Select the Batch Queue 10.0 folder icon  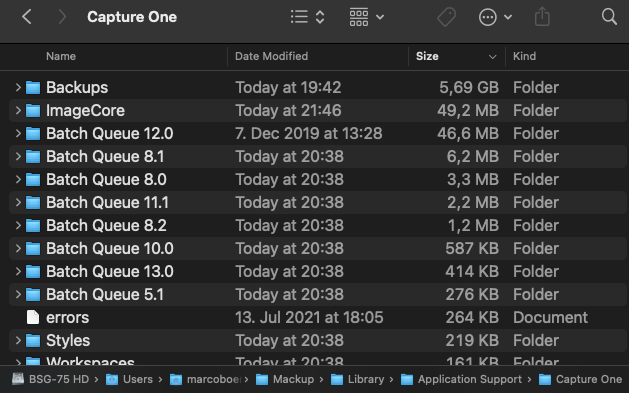click(33, 248)
